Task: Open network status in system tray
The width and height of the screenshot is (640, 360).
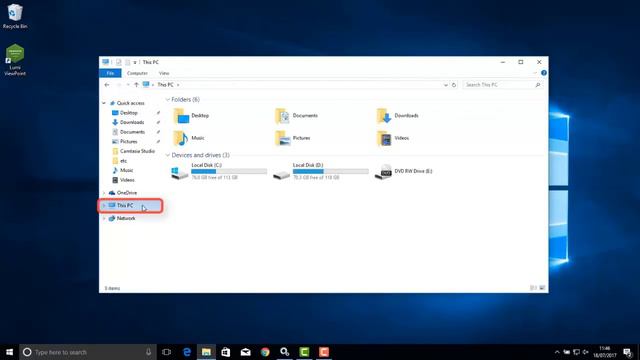Action: (x=576, y=352)
